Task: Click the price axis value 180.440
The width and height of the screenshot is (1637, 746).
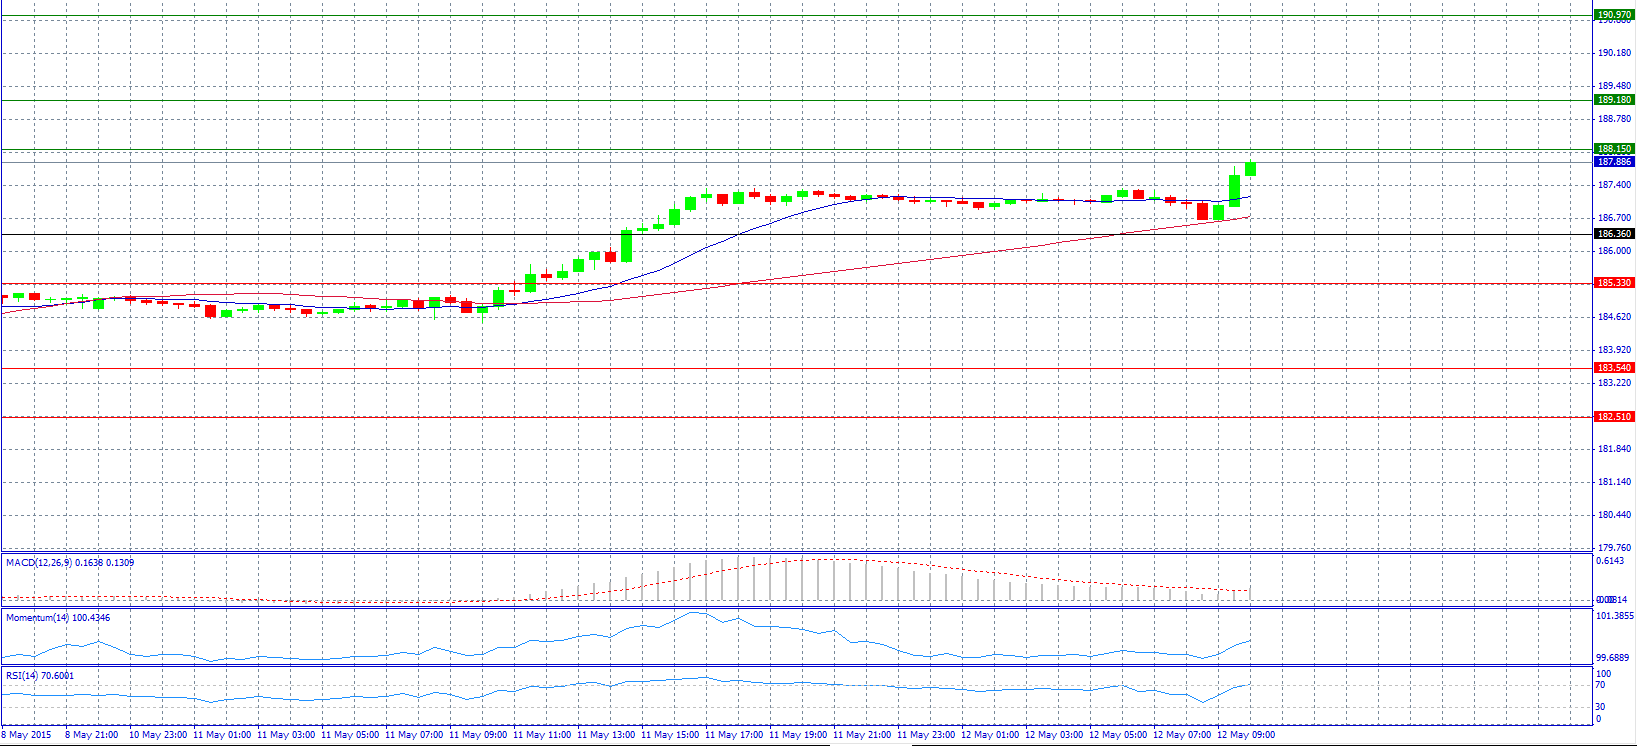Action: coord(1615,515)
